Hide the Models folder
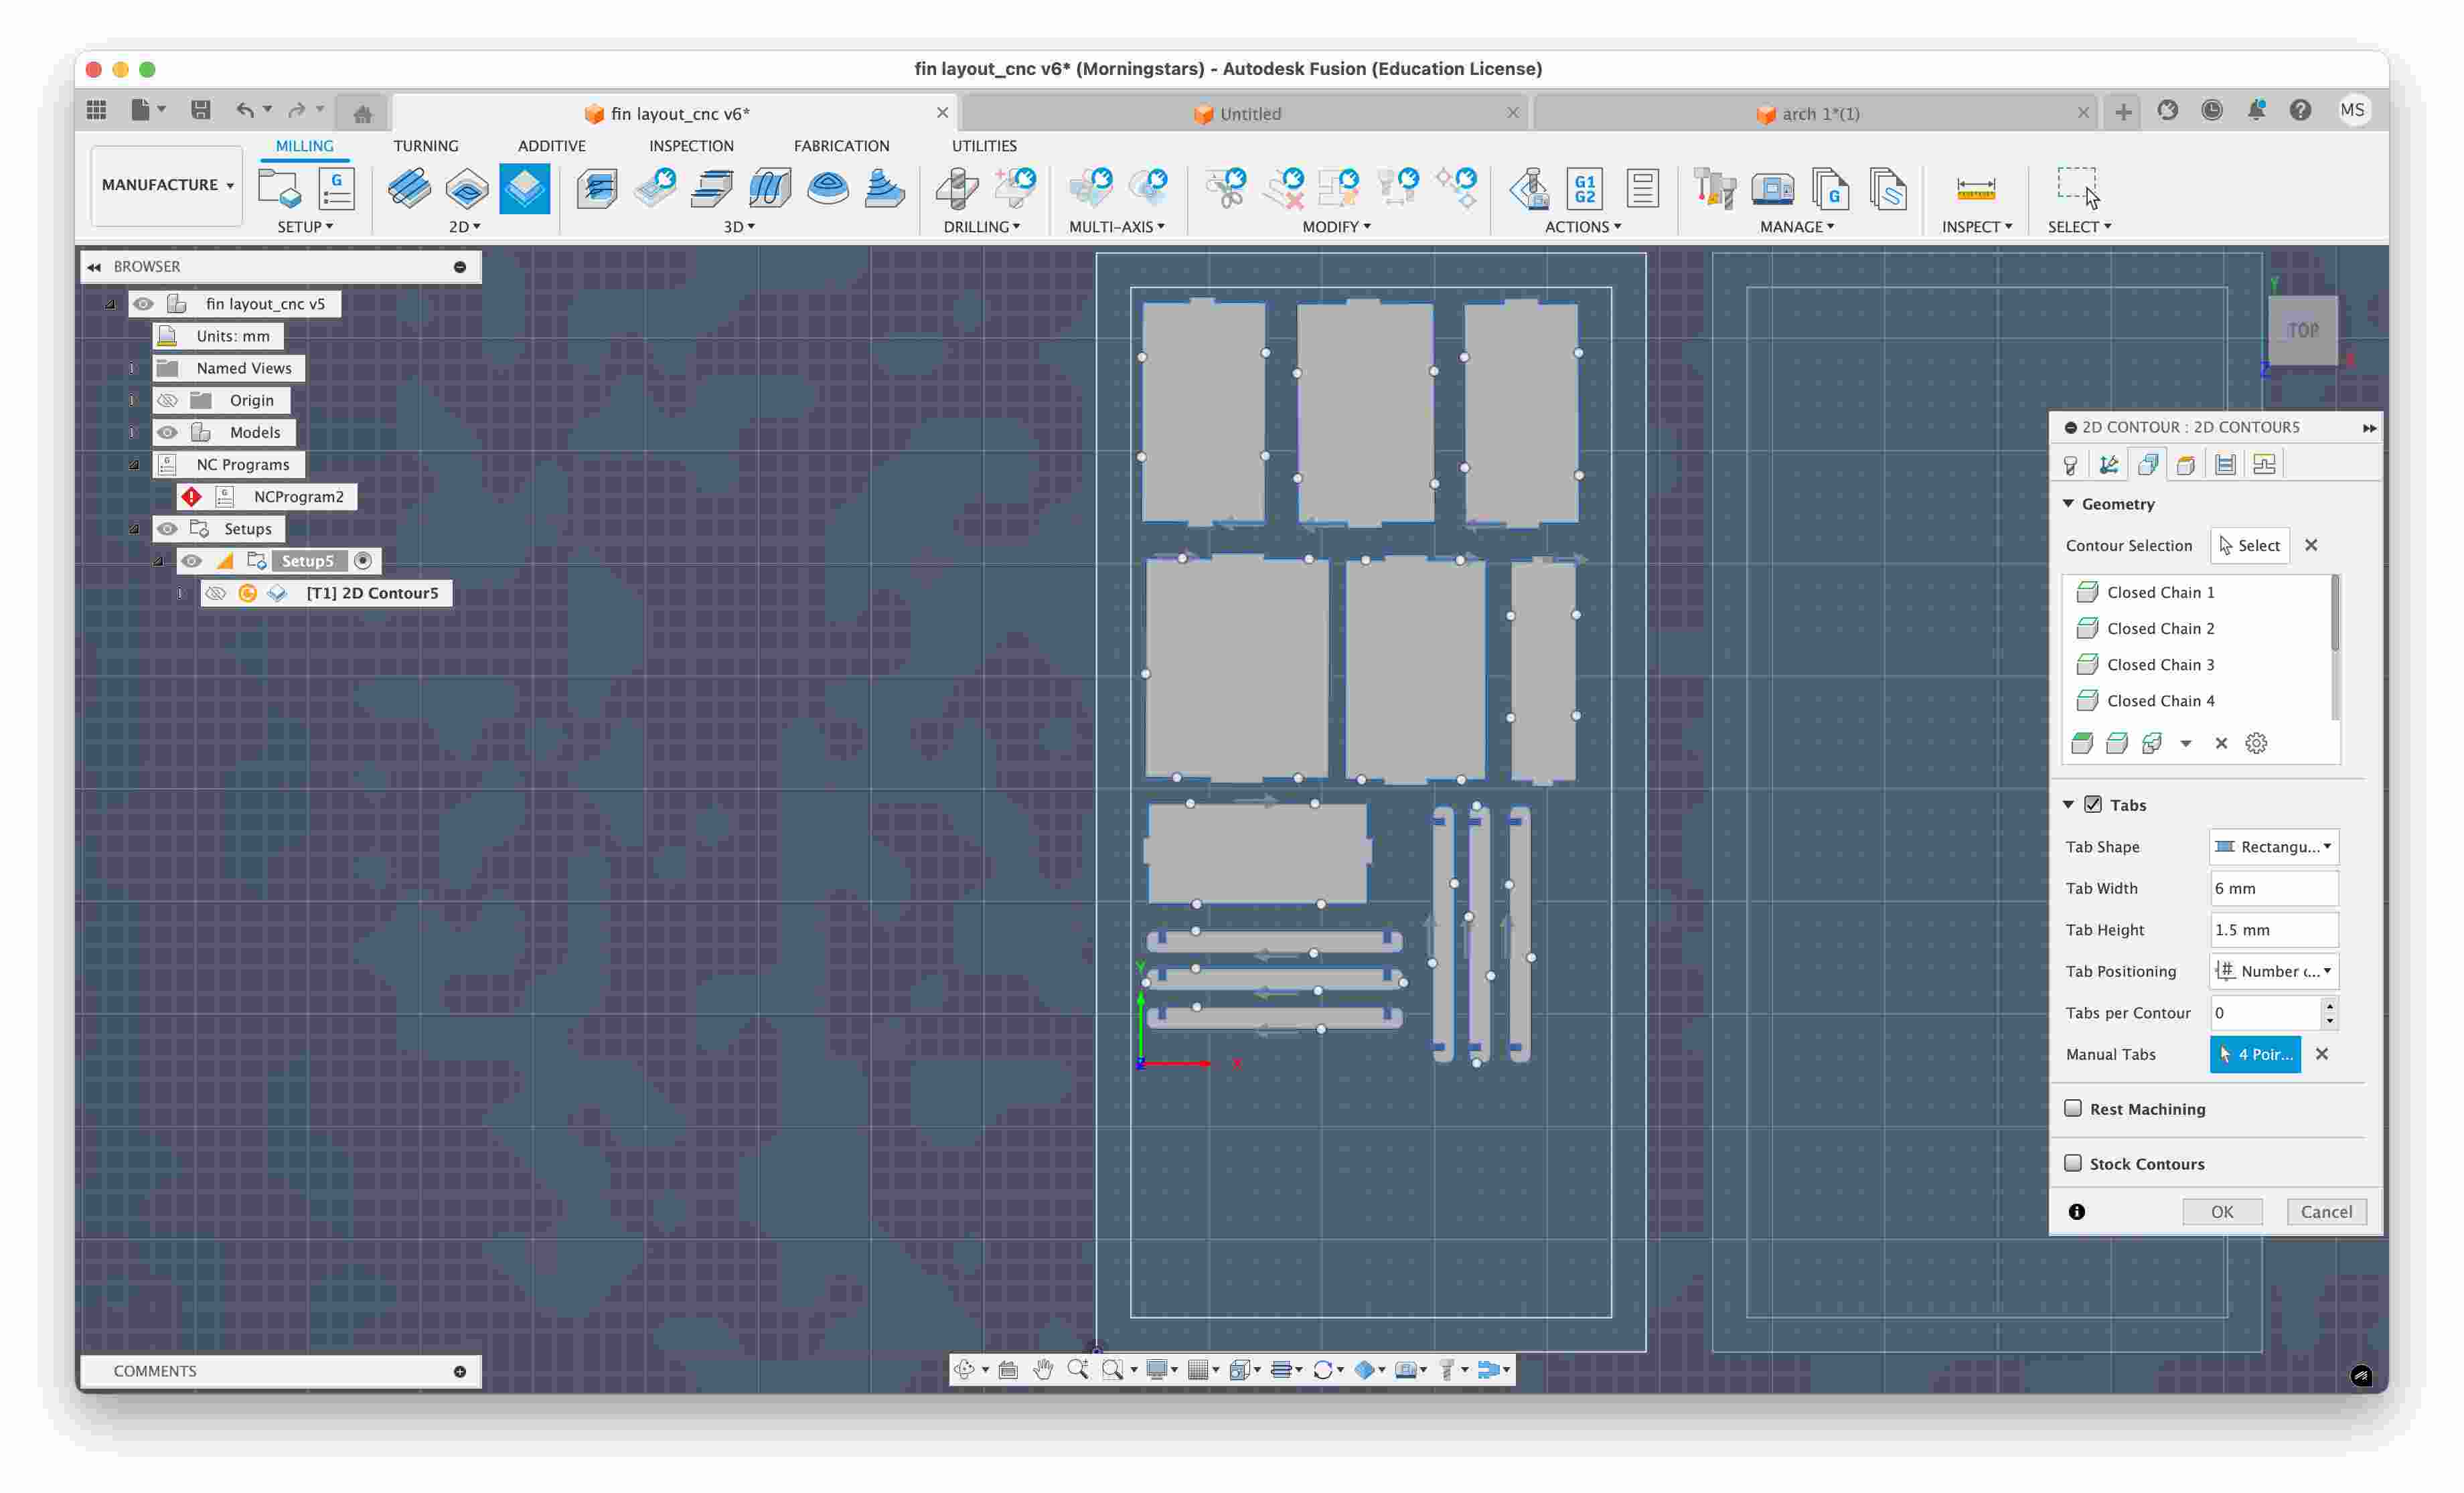 [167, 432]
